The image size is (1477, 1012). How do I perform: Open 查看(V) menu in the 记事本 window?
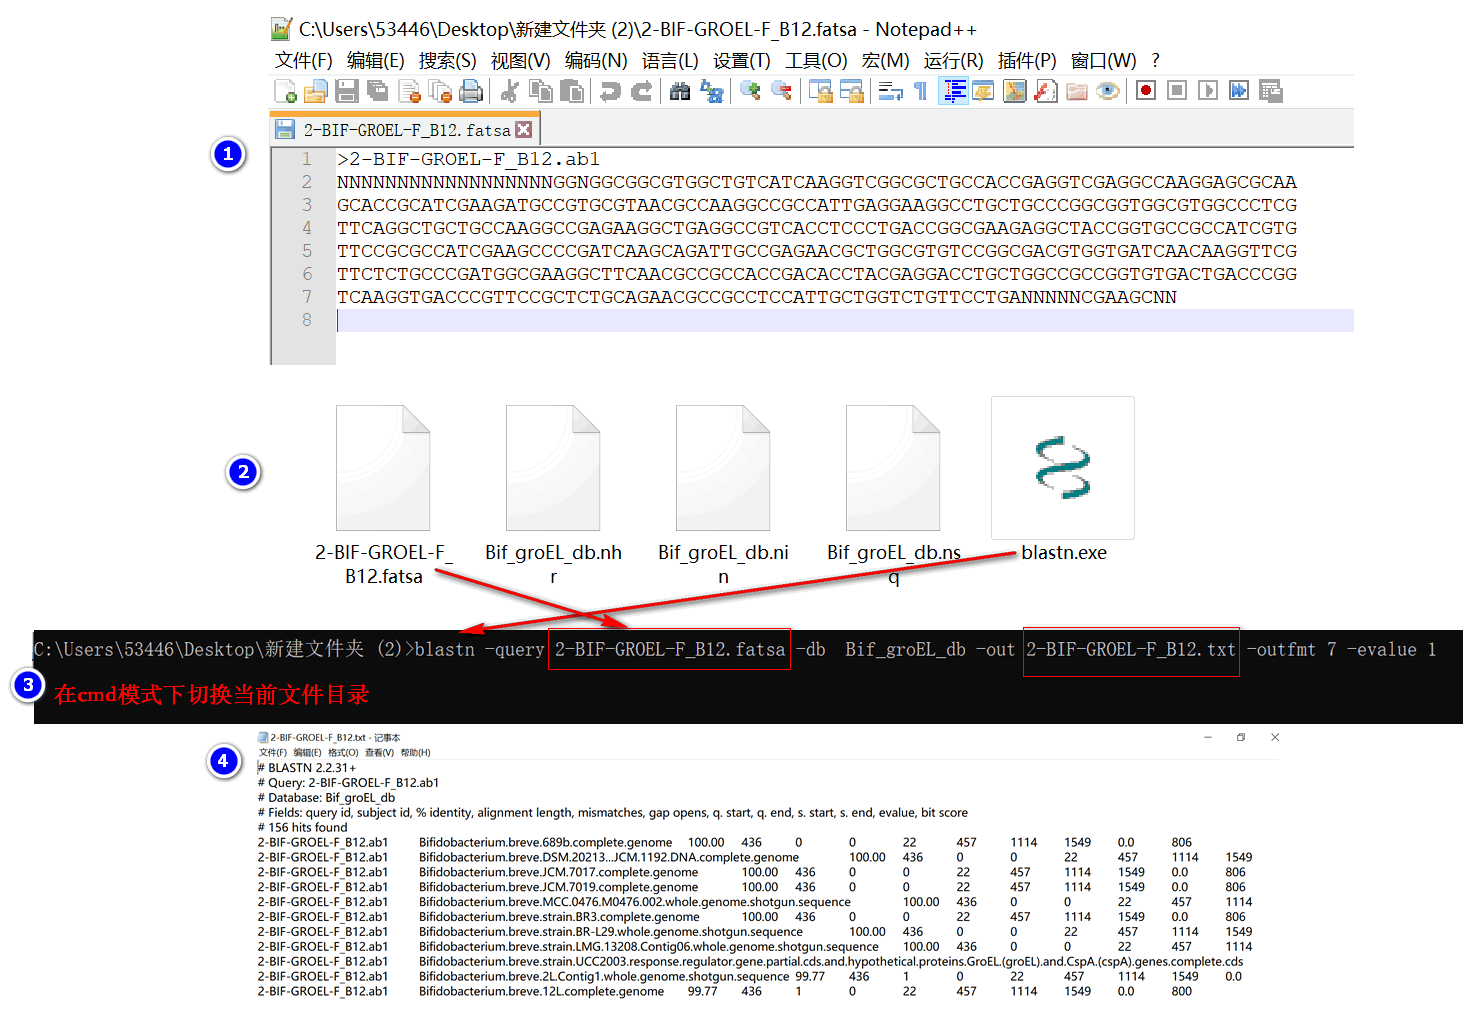pyautogui.click(x=379, y=753)
